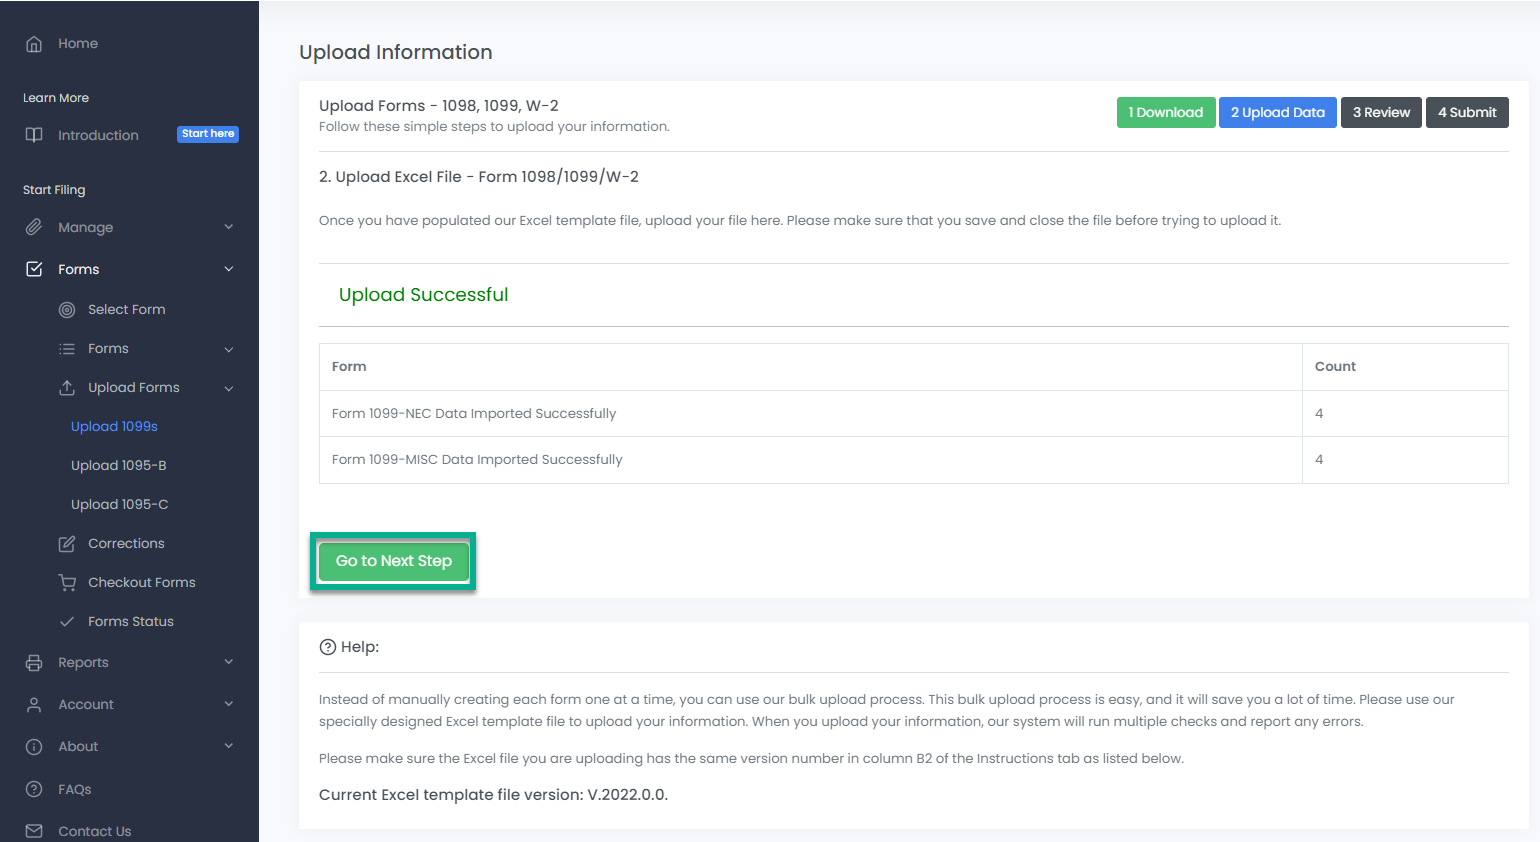Expand the Account section chevron
Screen dimensions: 1540x842
point(229,704)
